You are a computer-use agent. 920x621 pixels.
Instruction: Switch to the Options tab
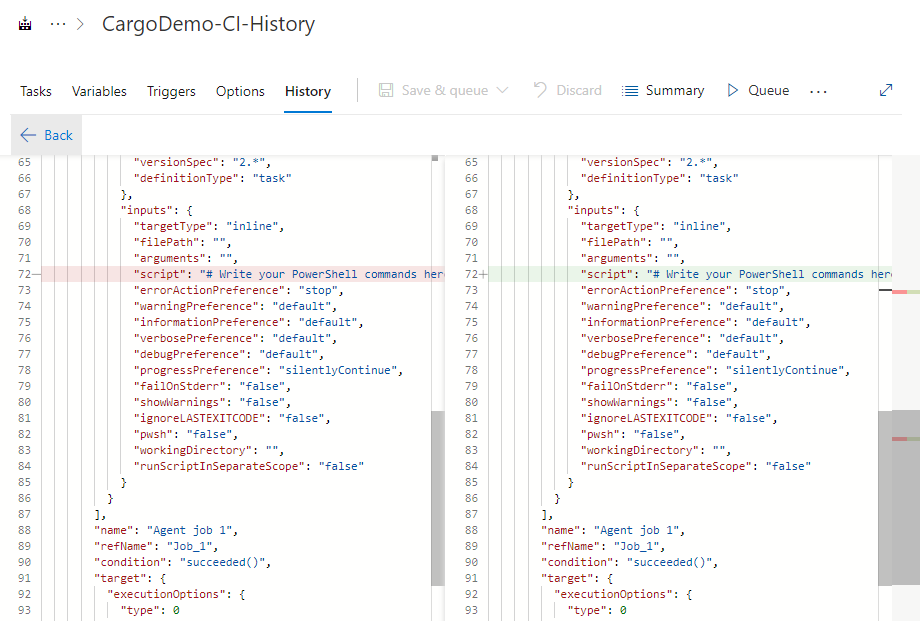[x=239, y=91]
